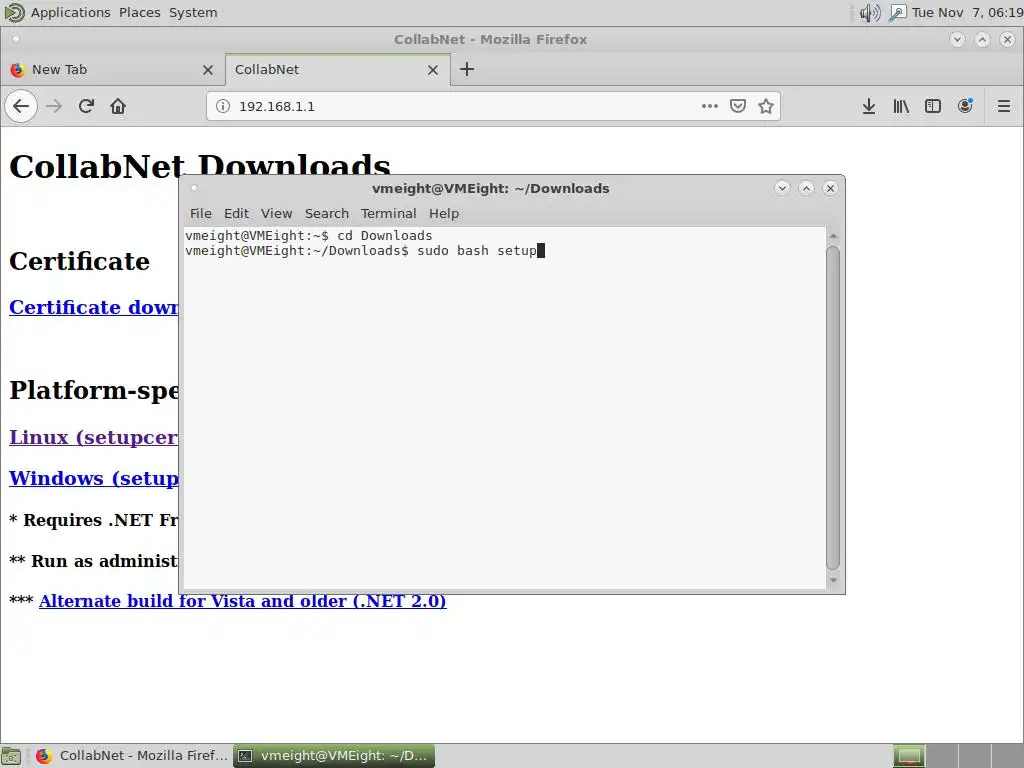
Task: Open the Library icon in Firefox toolbar
Action: click(901, 106)
